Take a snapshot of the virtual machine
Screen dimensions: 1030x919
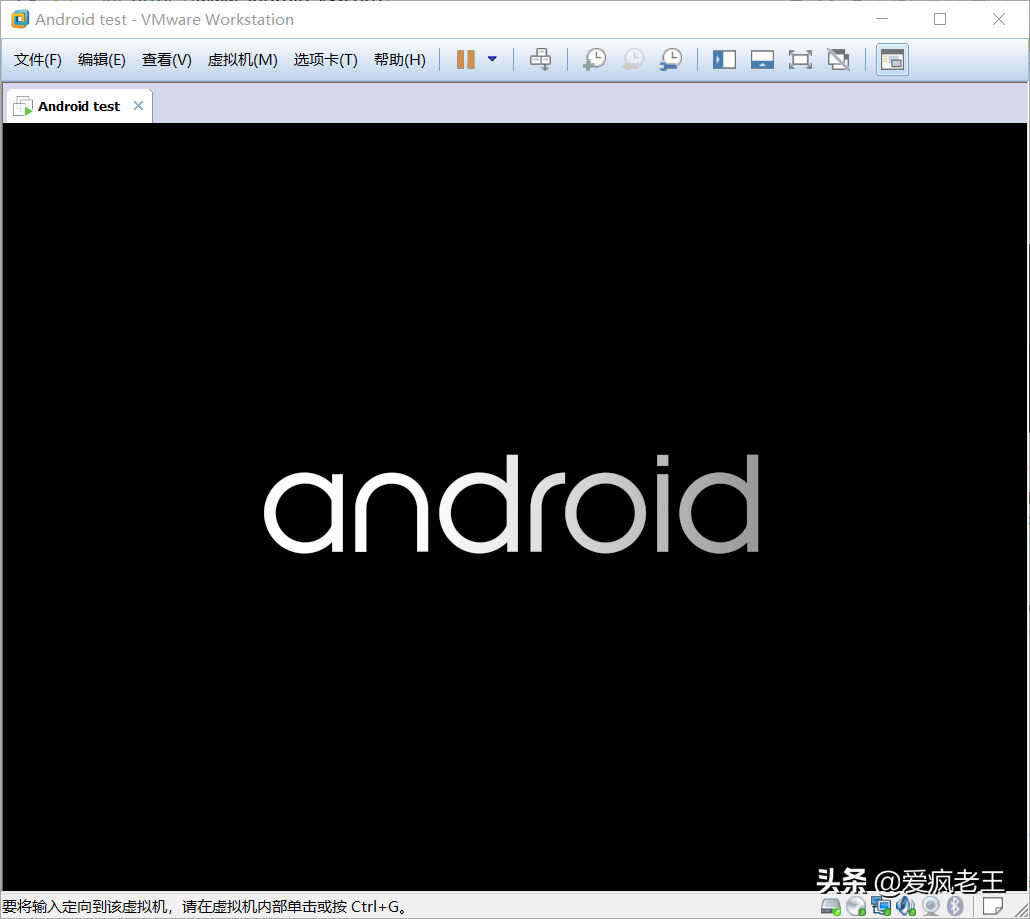point(595,60)
